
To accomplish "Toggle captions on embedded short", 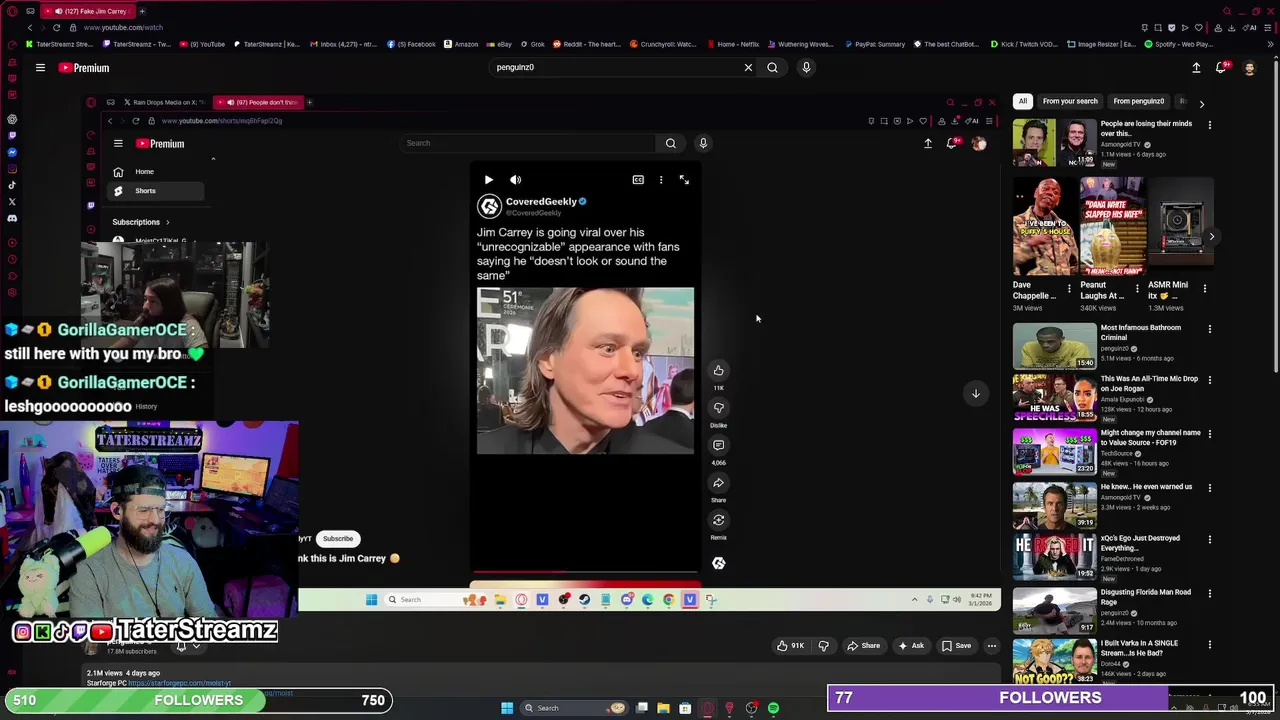I will pyautogui.click(x=638, y=180).
